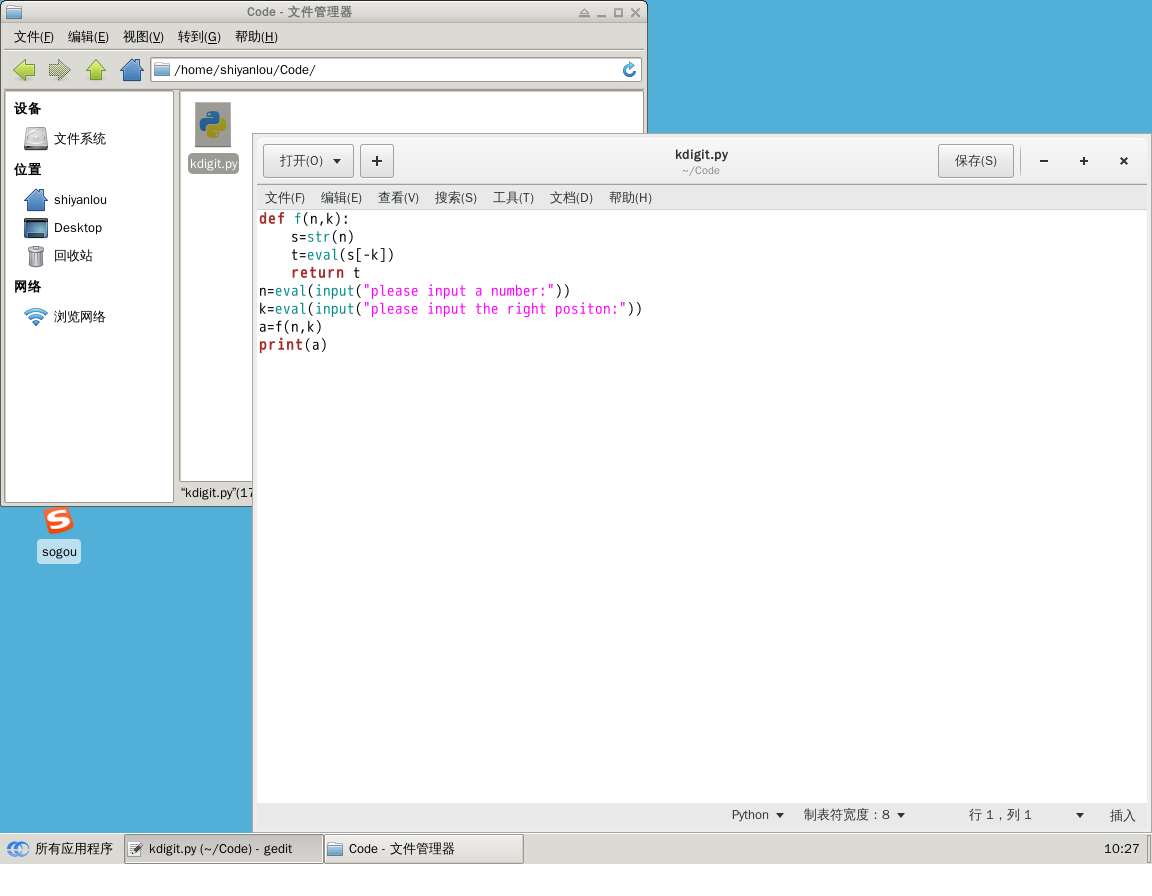Place cursor on def f(n,k) line

[304, 219]
